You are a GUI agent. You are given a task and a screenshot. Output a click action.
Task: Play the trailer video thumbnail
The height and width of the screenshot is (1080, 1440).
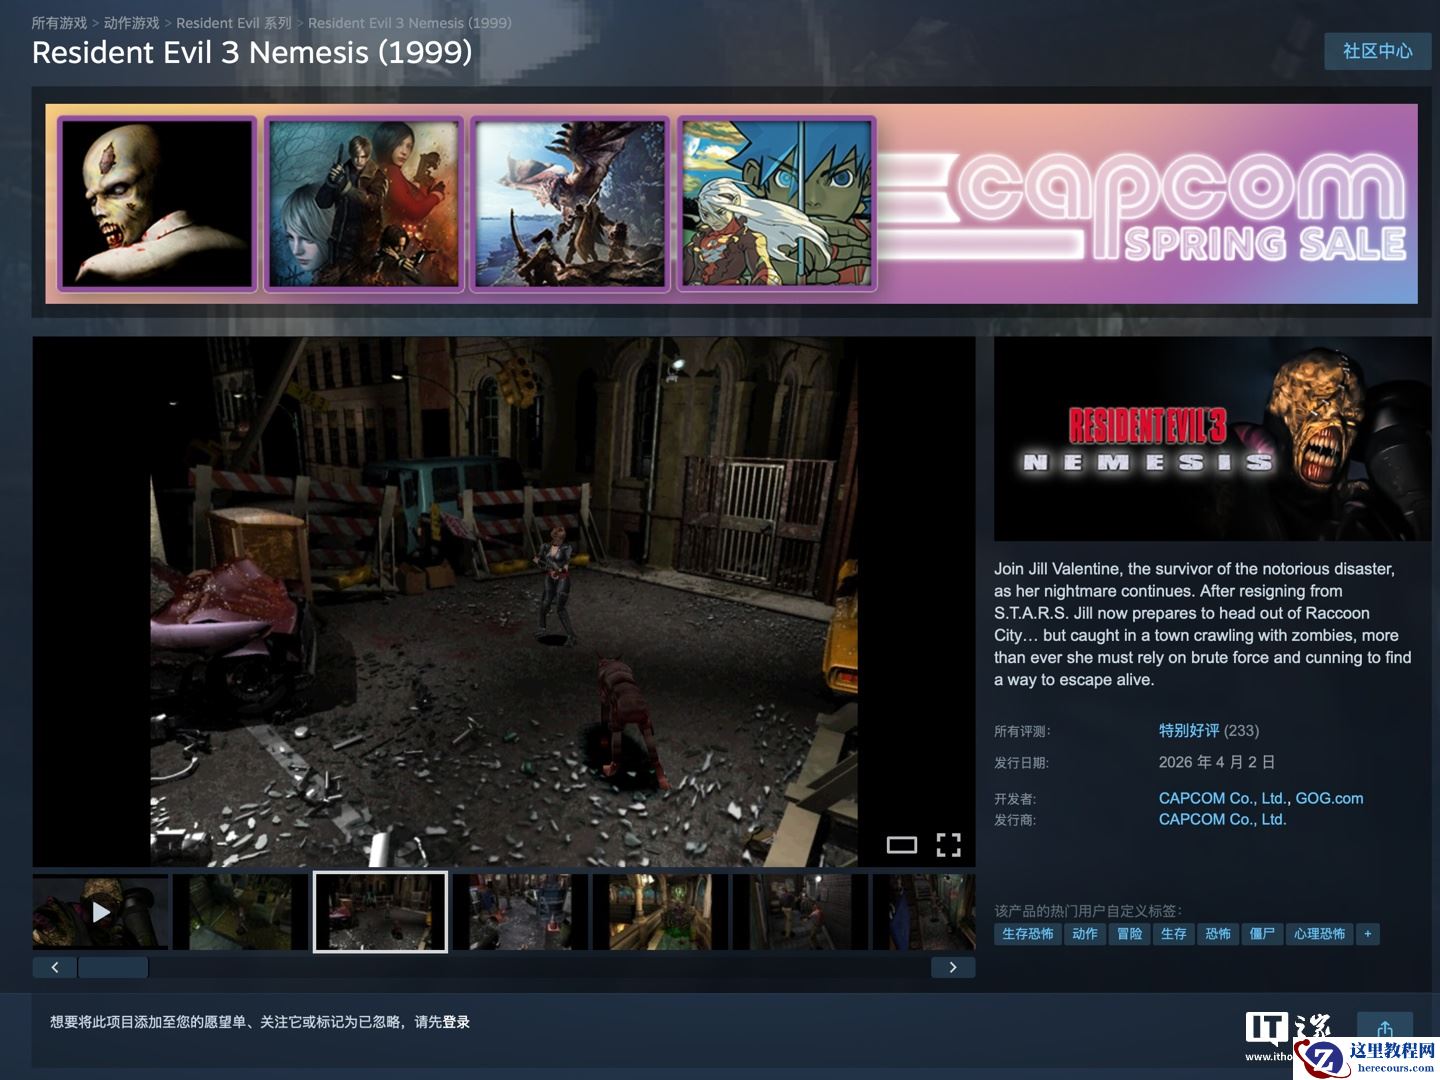click(100, 911)
